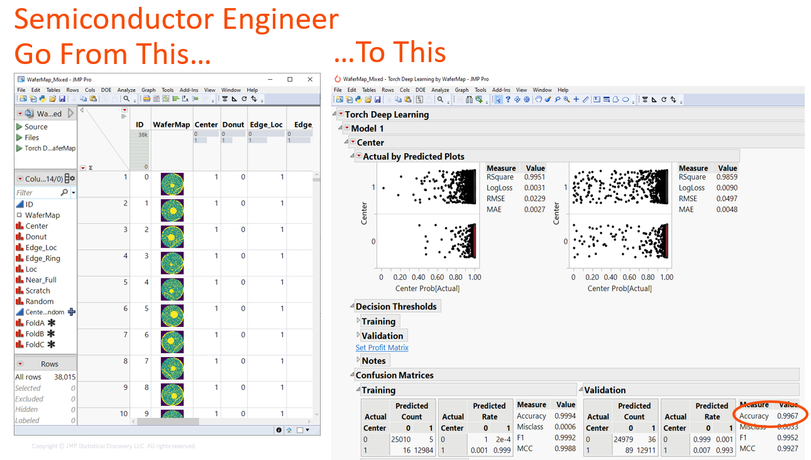Click the Edge_Loc column header

[266, 125]
